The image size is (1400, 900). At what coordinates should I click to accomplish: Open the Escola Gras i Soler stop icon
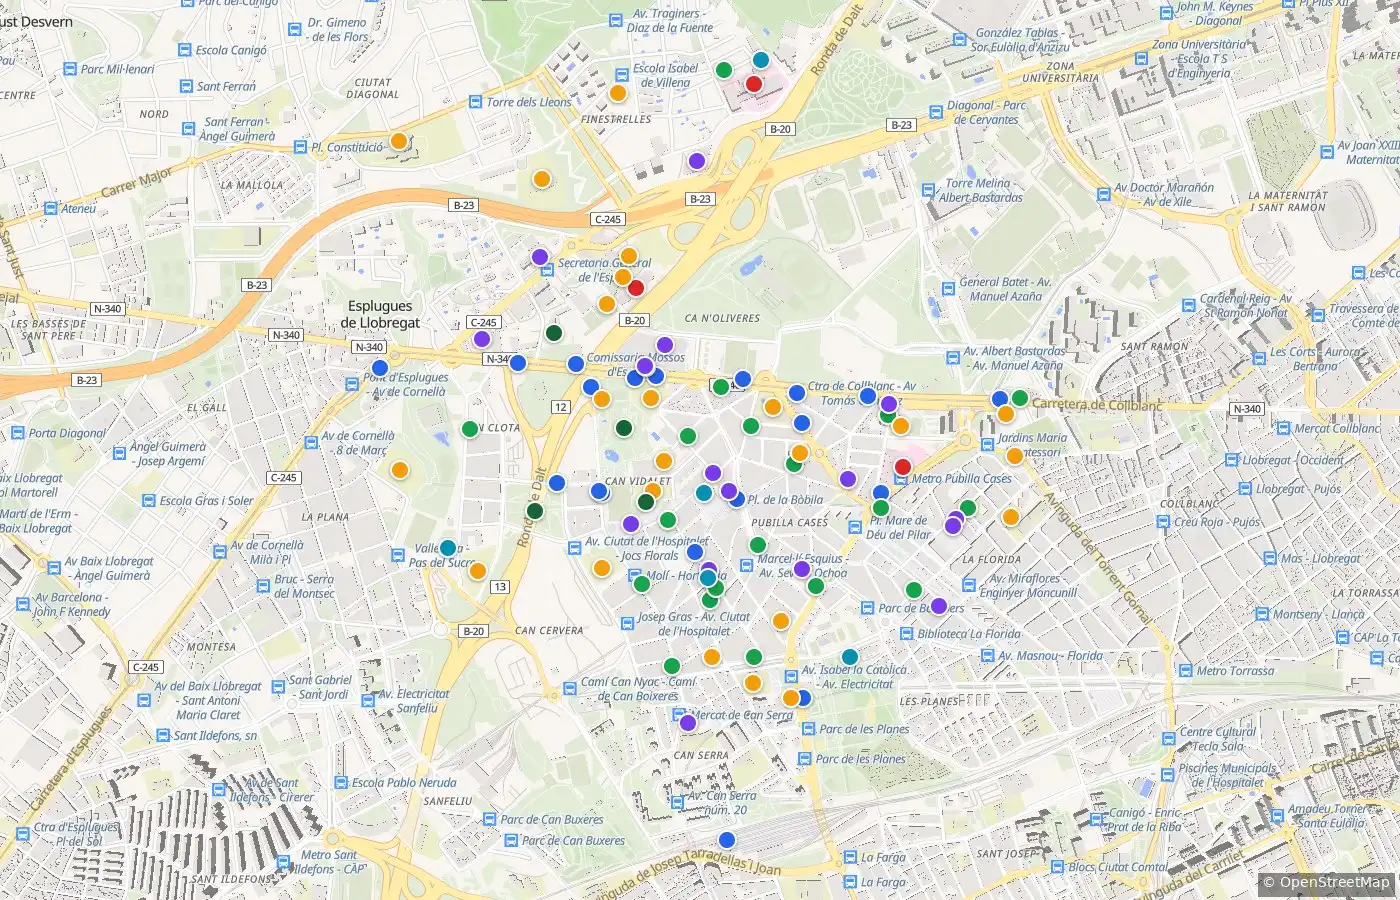click(148, 500)
